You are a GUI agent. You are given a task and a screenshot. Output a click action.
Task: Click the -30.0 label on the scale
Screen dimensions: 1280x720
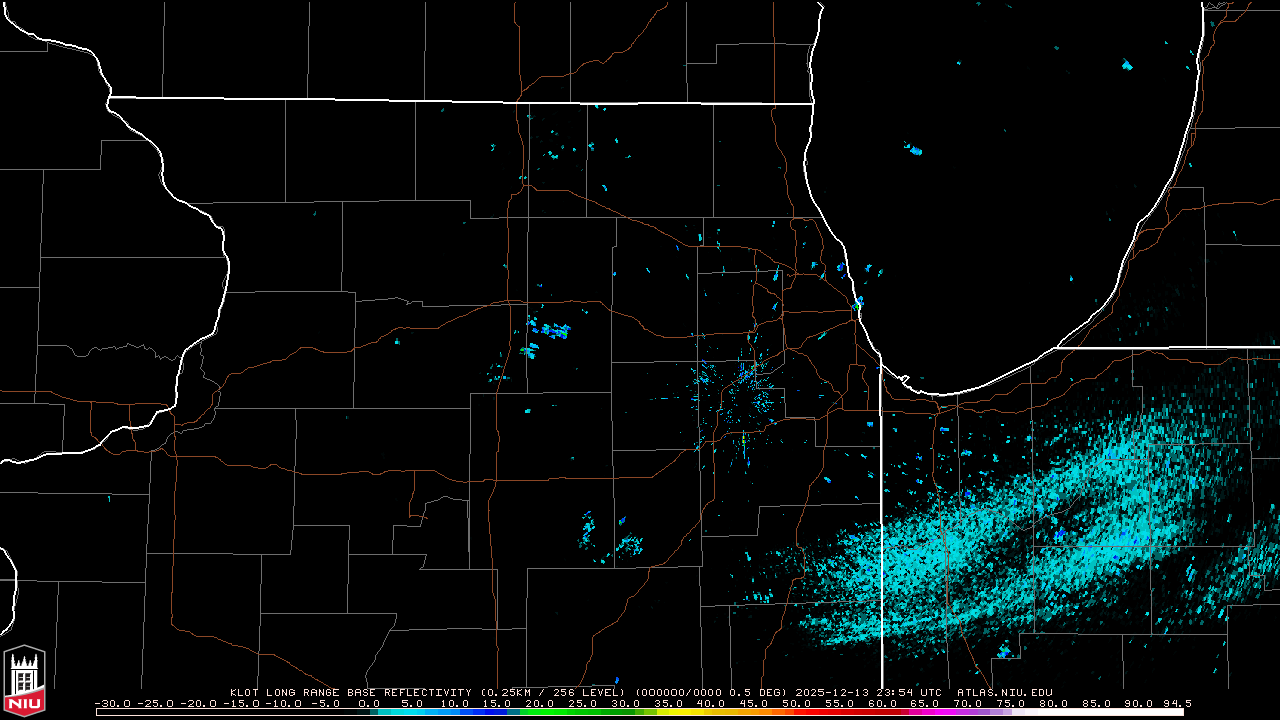click(x=113, y=703)
